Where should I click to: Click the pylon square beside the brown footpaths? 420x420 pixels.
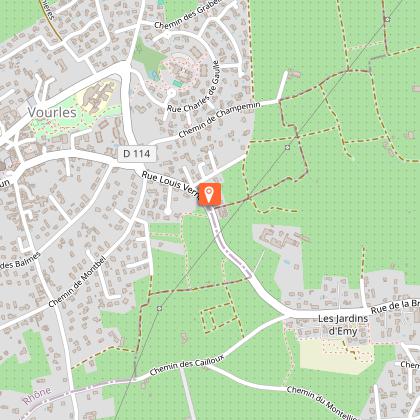[387, 19]
